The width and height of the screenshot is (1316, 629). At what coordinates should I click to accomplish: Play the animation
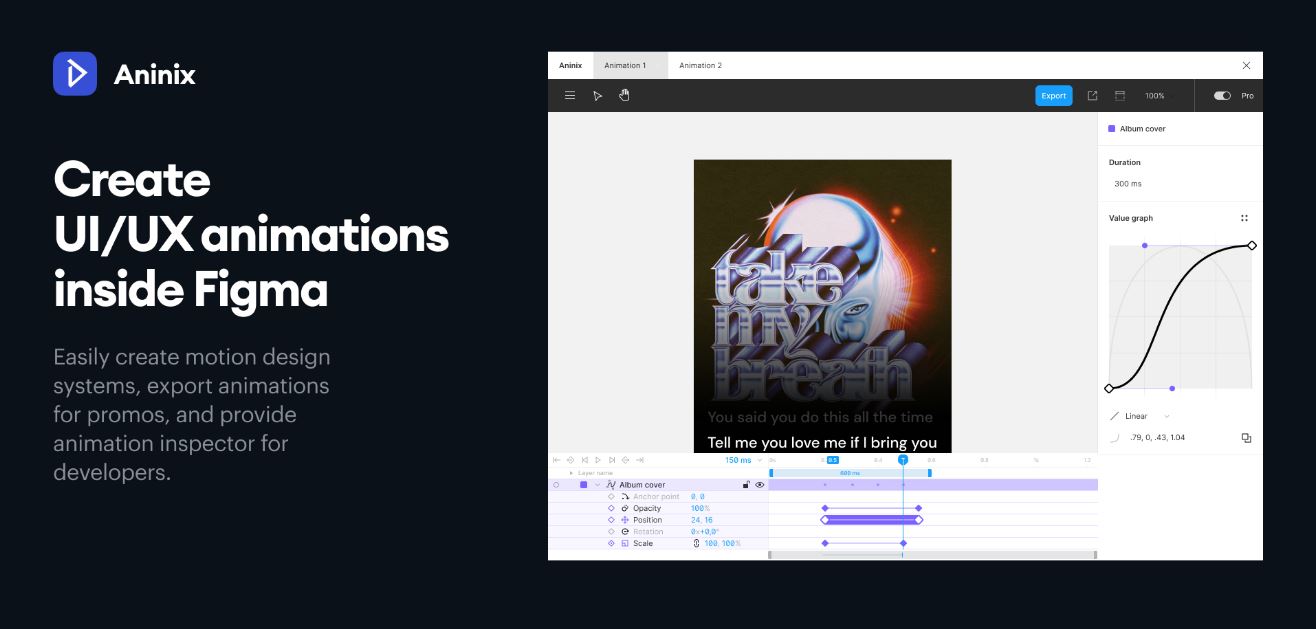[598, 460]
